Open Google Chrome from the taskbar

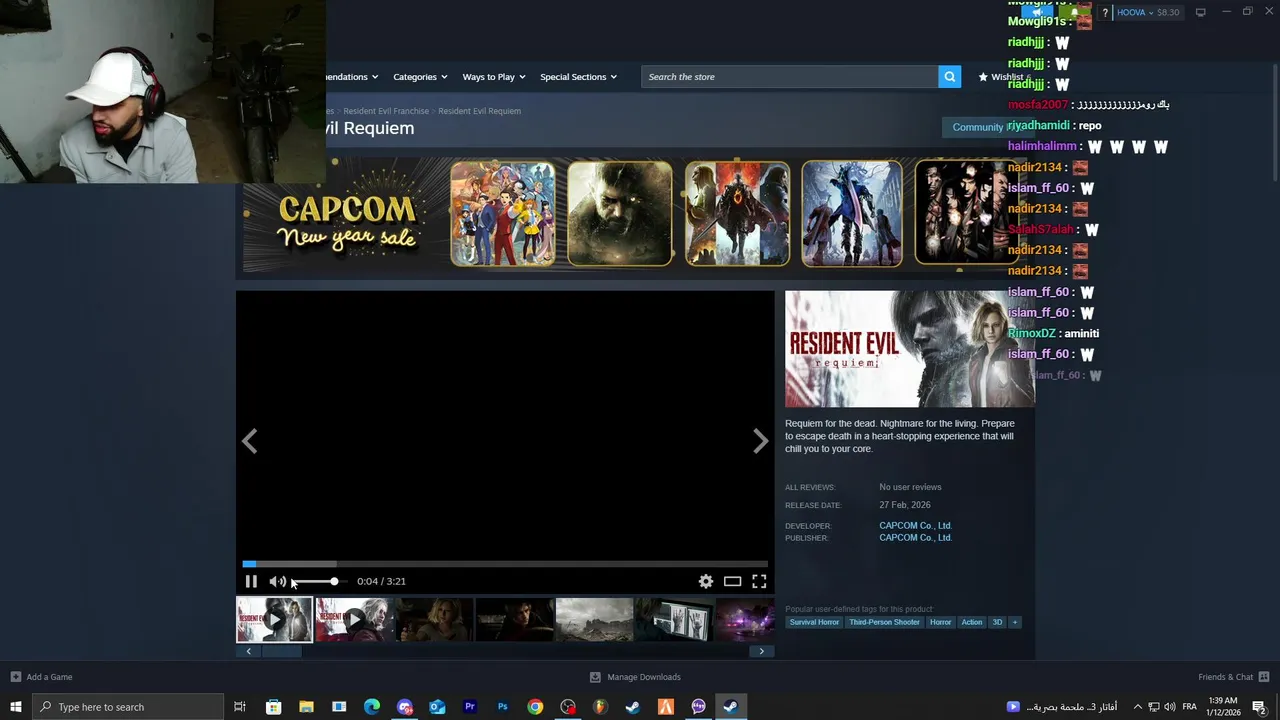coord(536,707)
